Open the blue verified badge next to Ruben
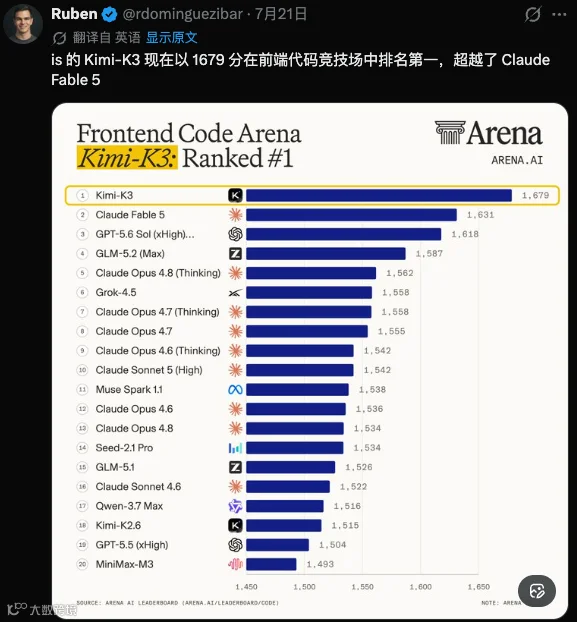577x622 pixels. pos(109,15)
